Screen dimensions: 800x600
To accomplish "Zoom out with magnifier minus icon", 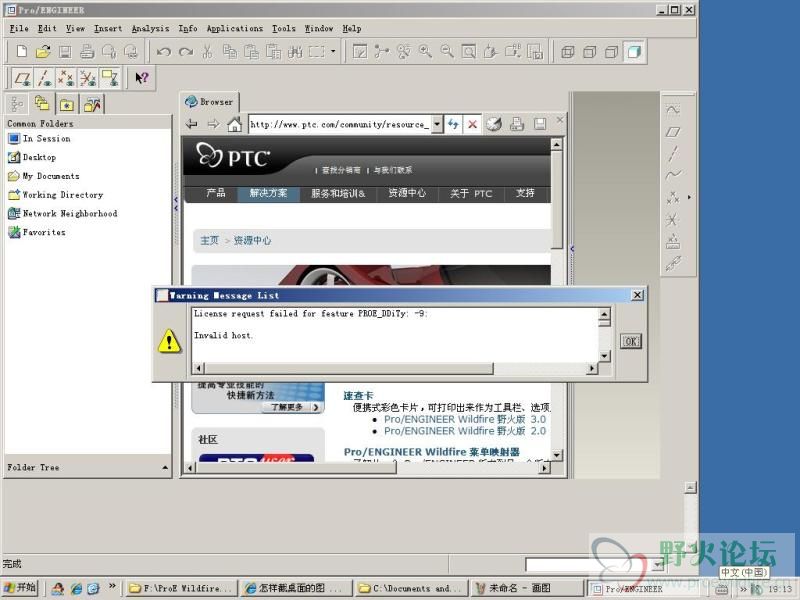I will point(447,52).
